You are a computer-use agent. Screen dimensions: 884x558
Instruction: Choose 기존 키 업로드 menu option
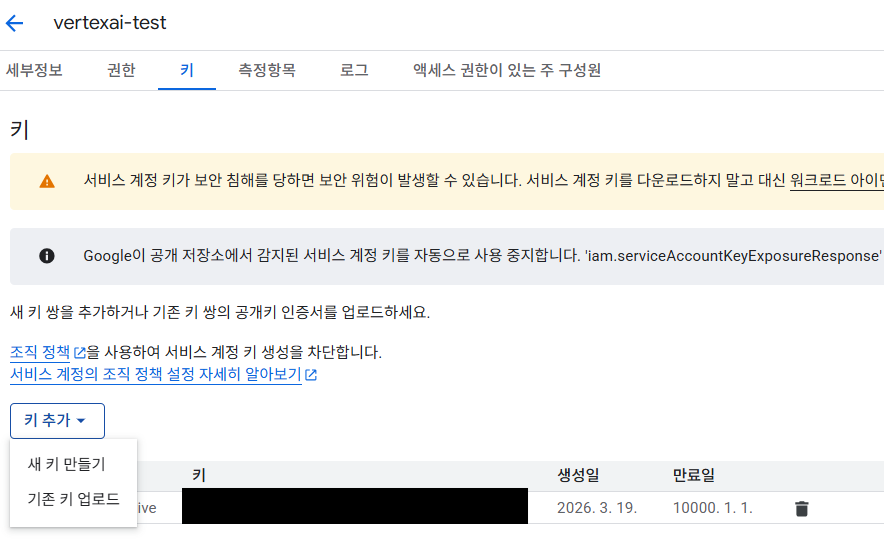[73, 499]
